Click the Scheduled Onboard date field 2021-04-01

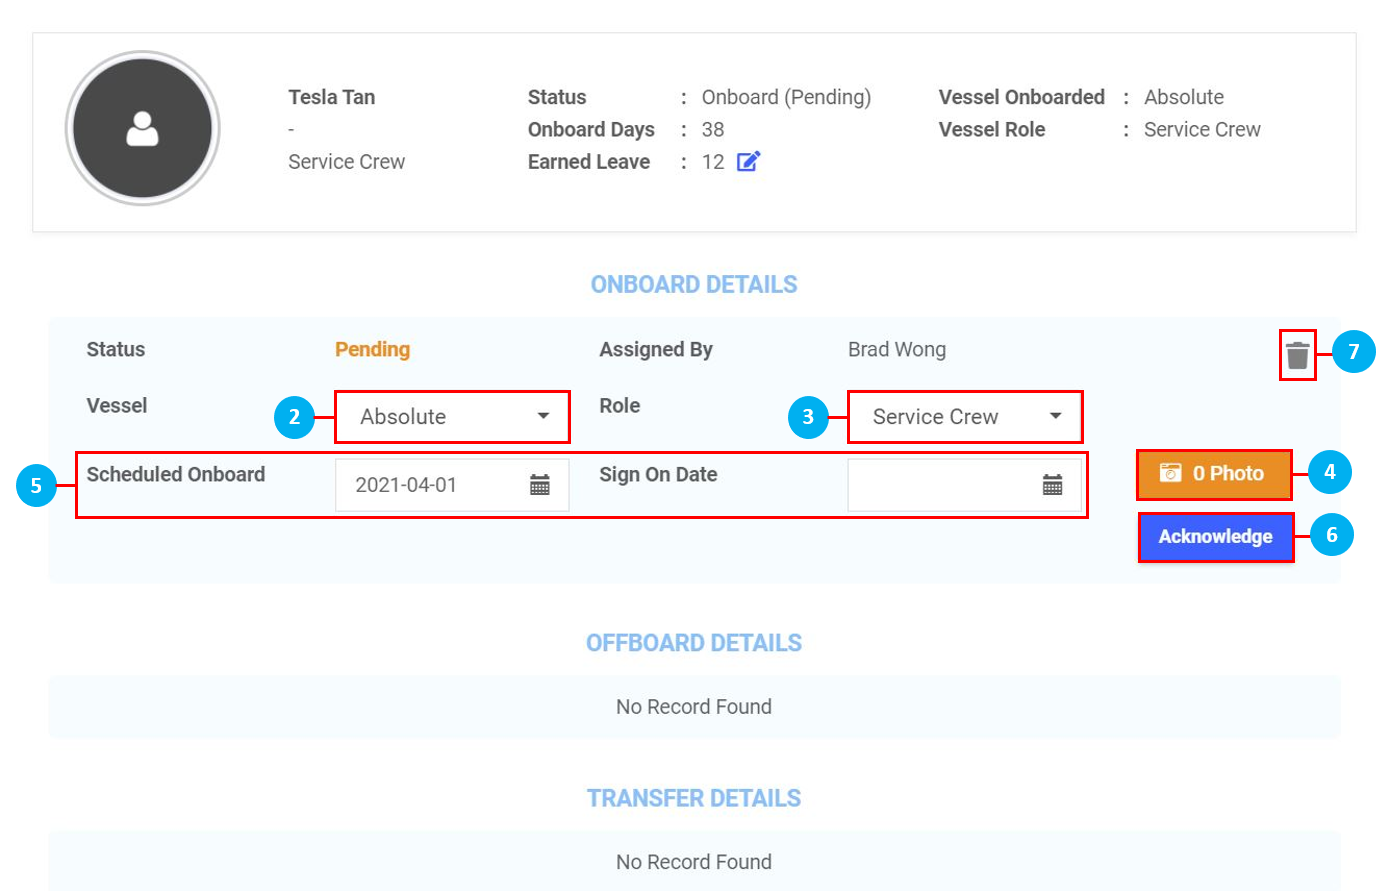point(430,485)
